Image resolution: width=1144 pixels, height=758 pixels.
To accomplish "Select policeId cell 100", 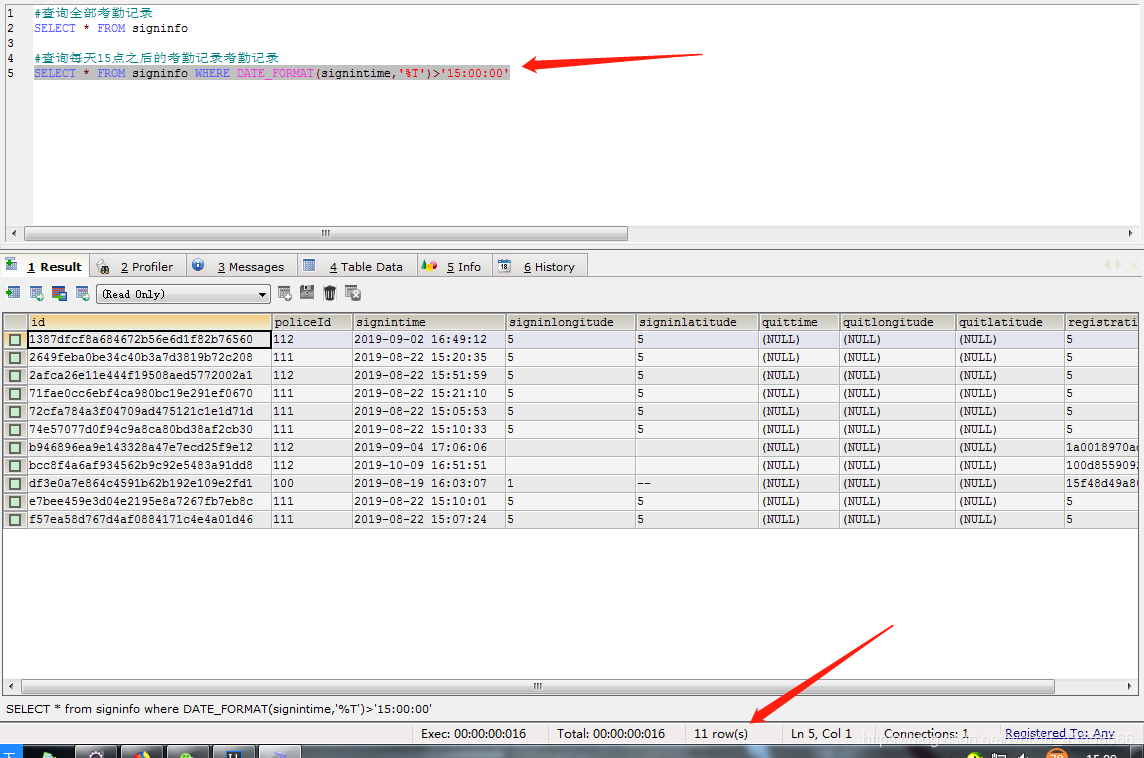I will point(312,484).
